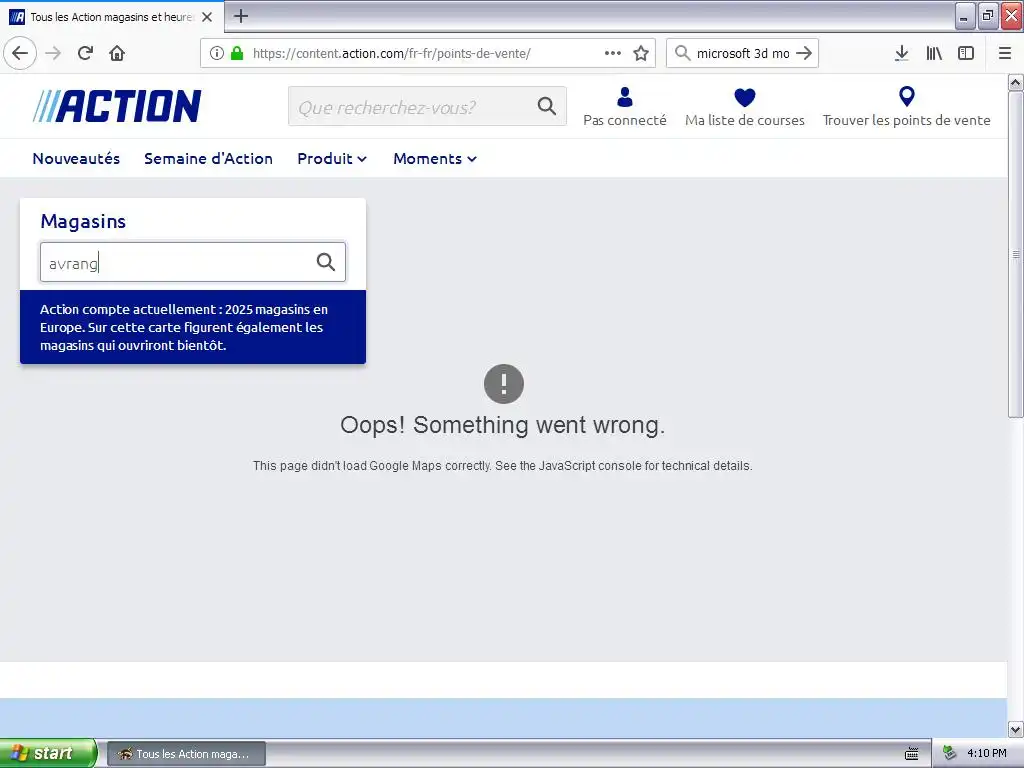Click the Trouver les points de vente pin
The width and height of the screenshot is (1024, 768).
point(906,97)
